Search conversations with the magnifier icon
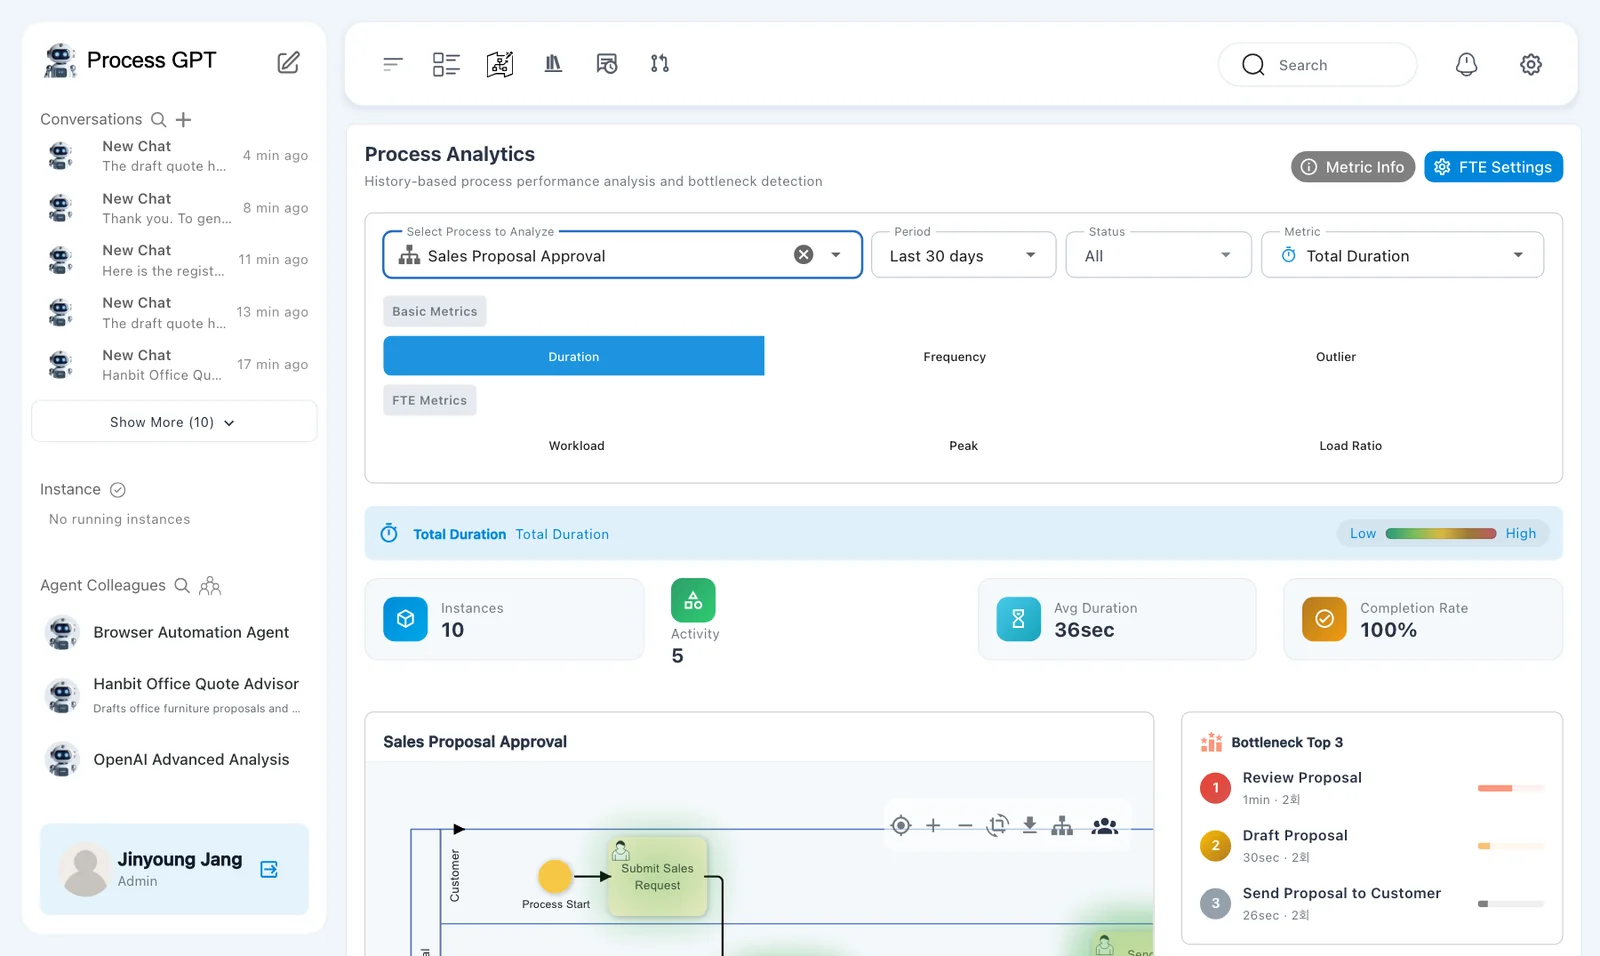Viewport: 1600px width, 956px height. pyautogui.click(x=158, y=120)
